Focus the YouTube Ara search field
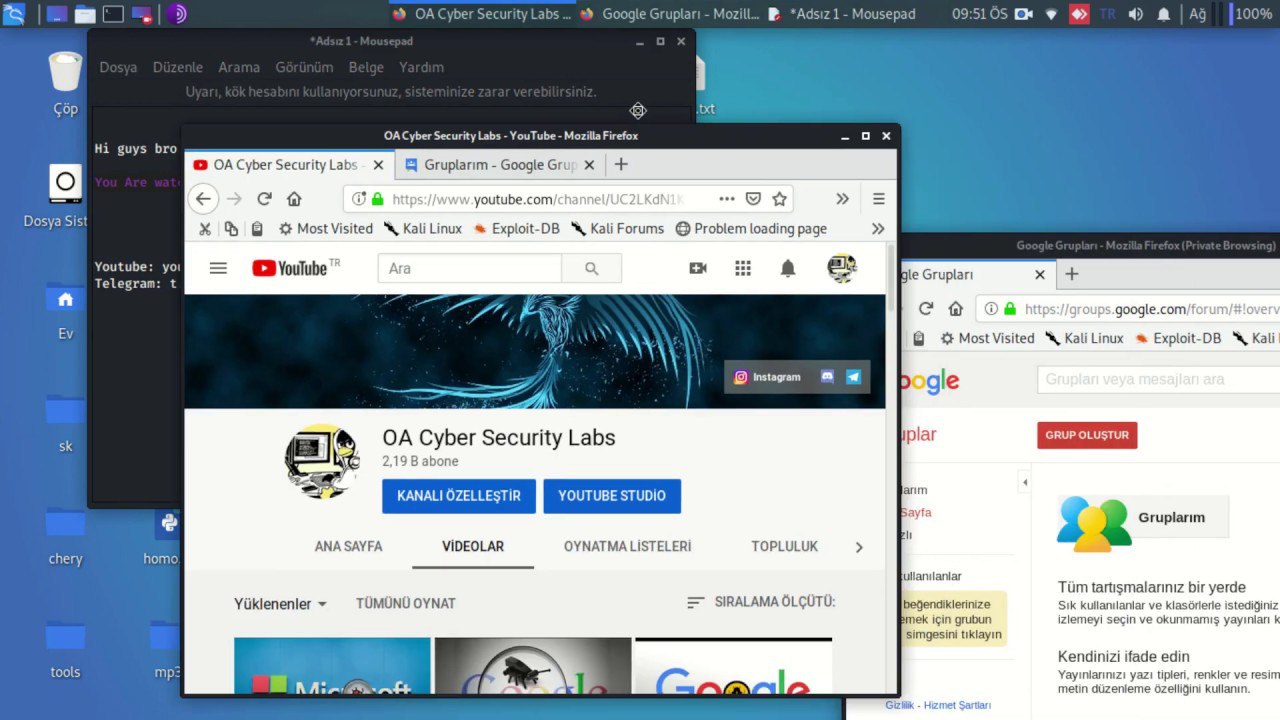 tap(469, 268)
